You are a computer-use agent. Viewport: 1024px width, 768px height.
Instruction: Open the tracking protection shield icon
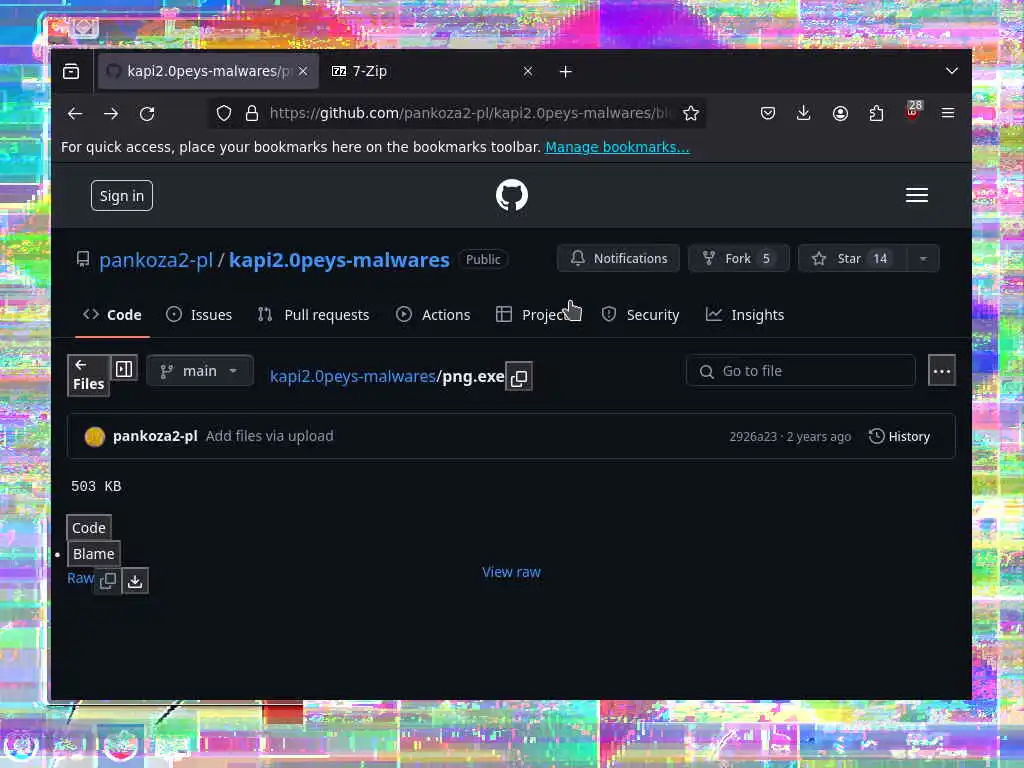point(224,114)
